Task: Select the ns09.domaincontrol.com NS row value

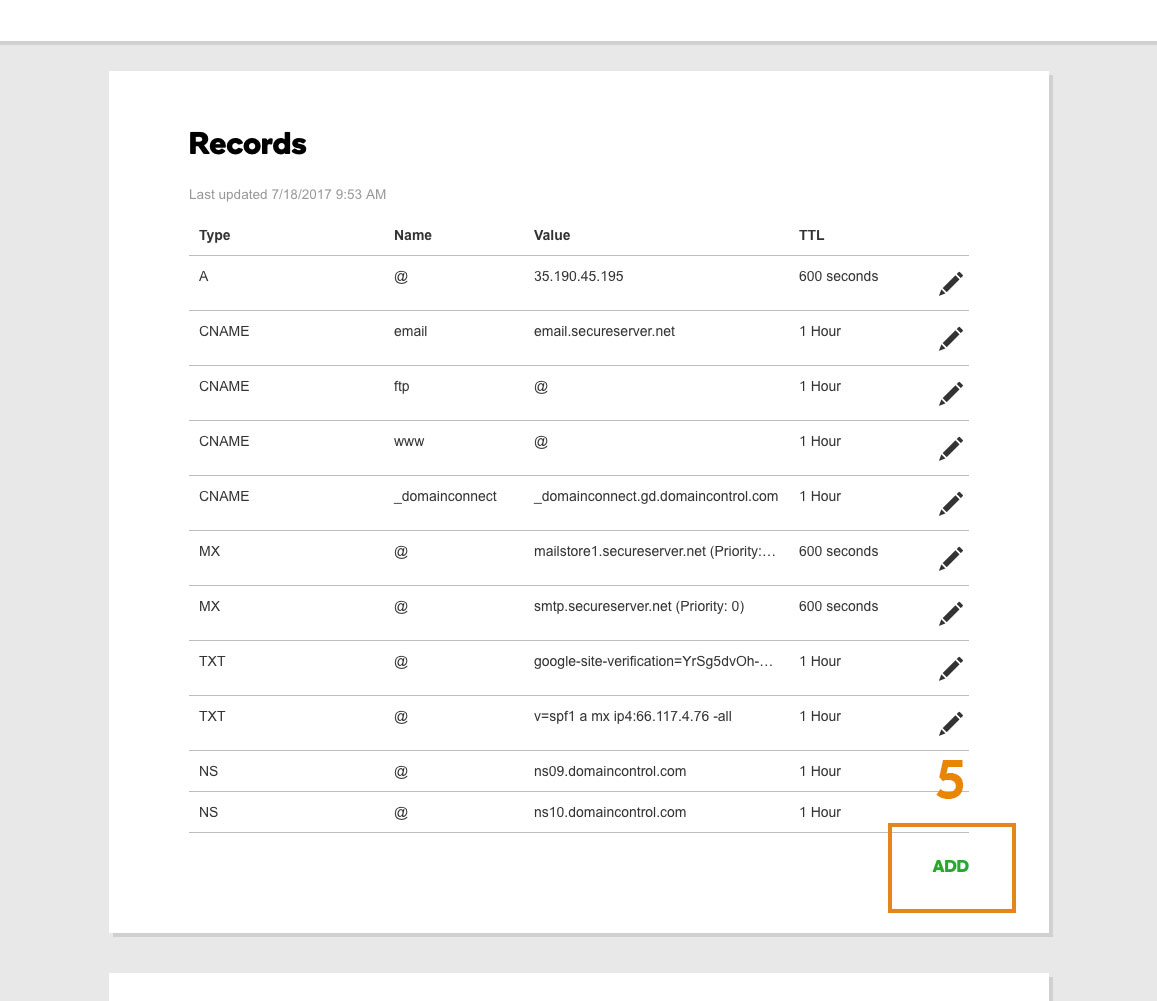Action: click(x=609, y=771)
